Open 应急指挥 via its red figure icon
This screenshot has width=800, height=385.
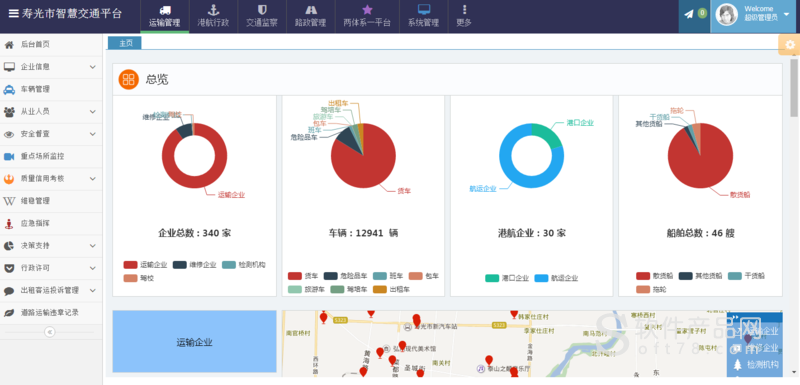pyautogui.click(x=9, y=223)
